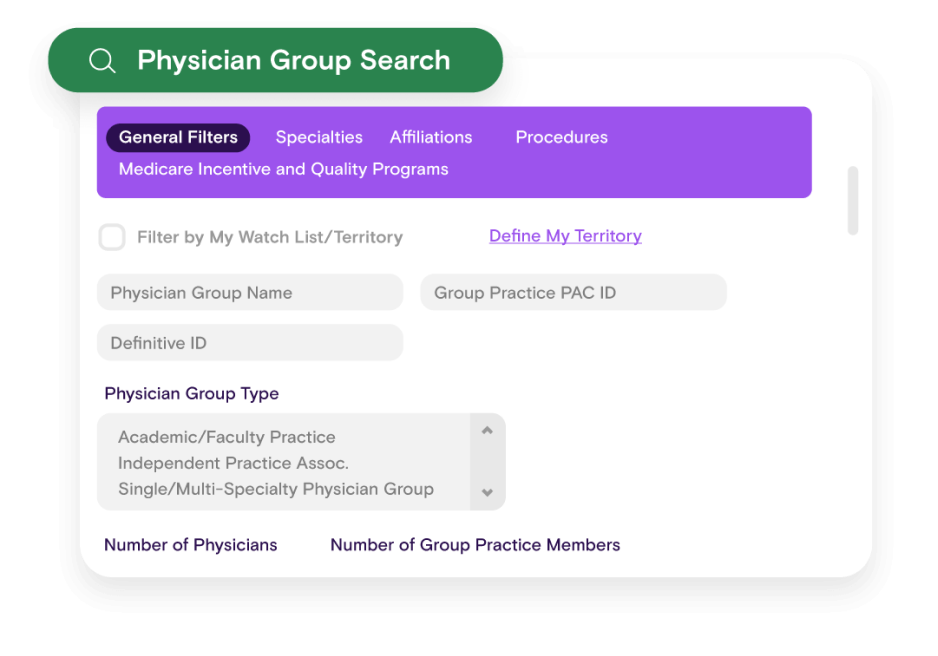
Task: Switch to the Specialties tab
Action: [319, 138]
